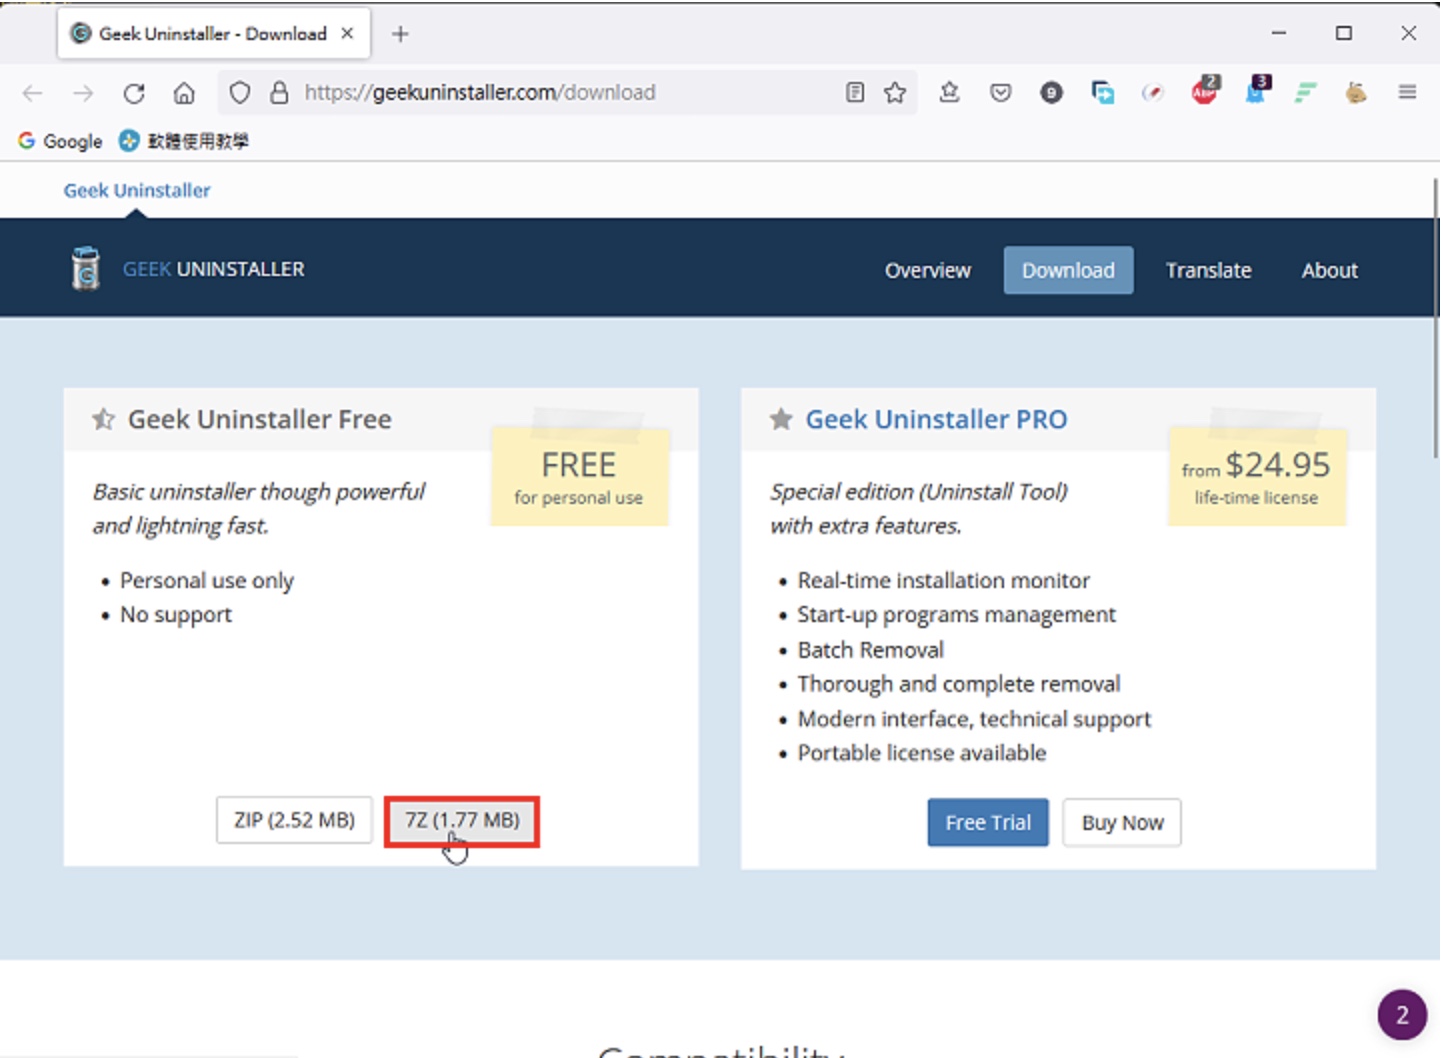Screen dimensions: 1444x1058
Task: Open the Google bookmark
Action: coord(60,141)
